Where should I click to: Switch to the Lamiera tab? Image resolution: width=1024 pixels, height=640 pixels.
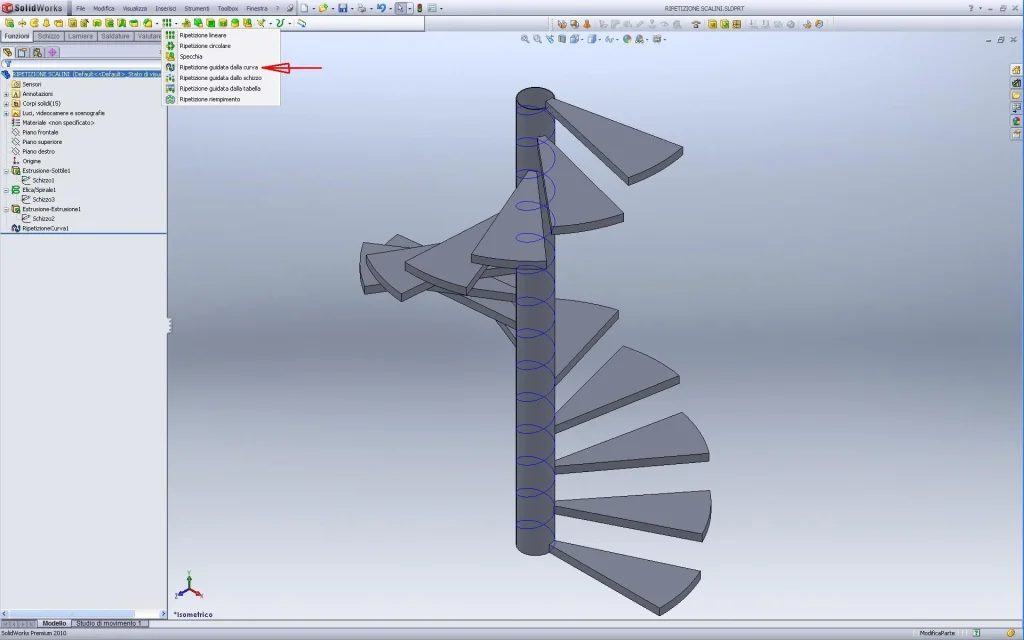(80, 36)
